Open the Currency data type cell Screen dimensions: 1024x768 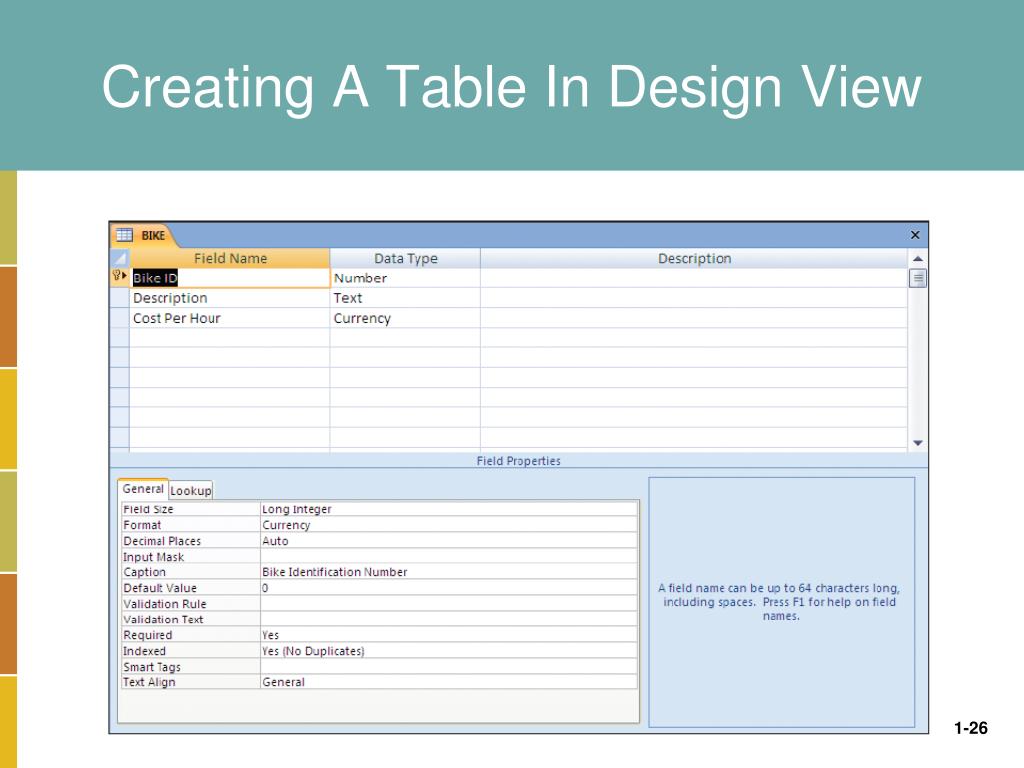click(405, 318)
